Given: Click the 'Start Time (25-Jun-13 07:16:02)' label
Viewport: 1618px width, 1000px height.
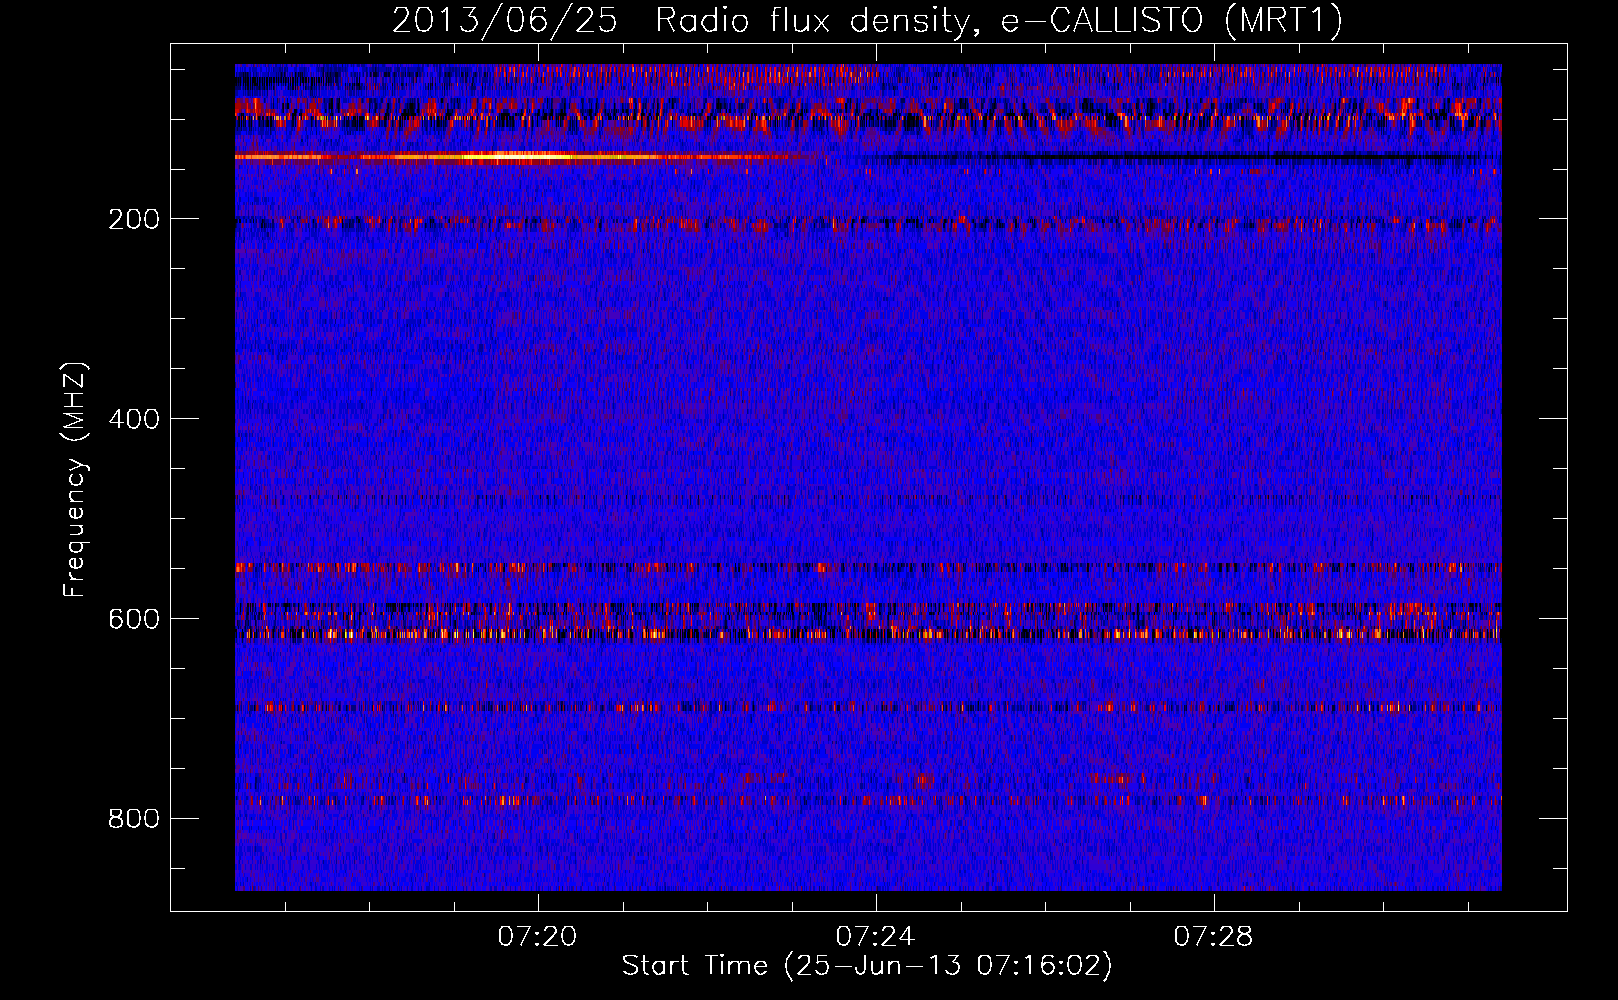Looking at the screenshot, I should pos(867,966).
